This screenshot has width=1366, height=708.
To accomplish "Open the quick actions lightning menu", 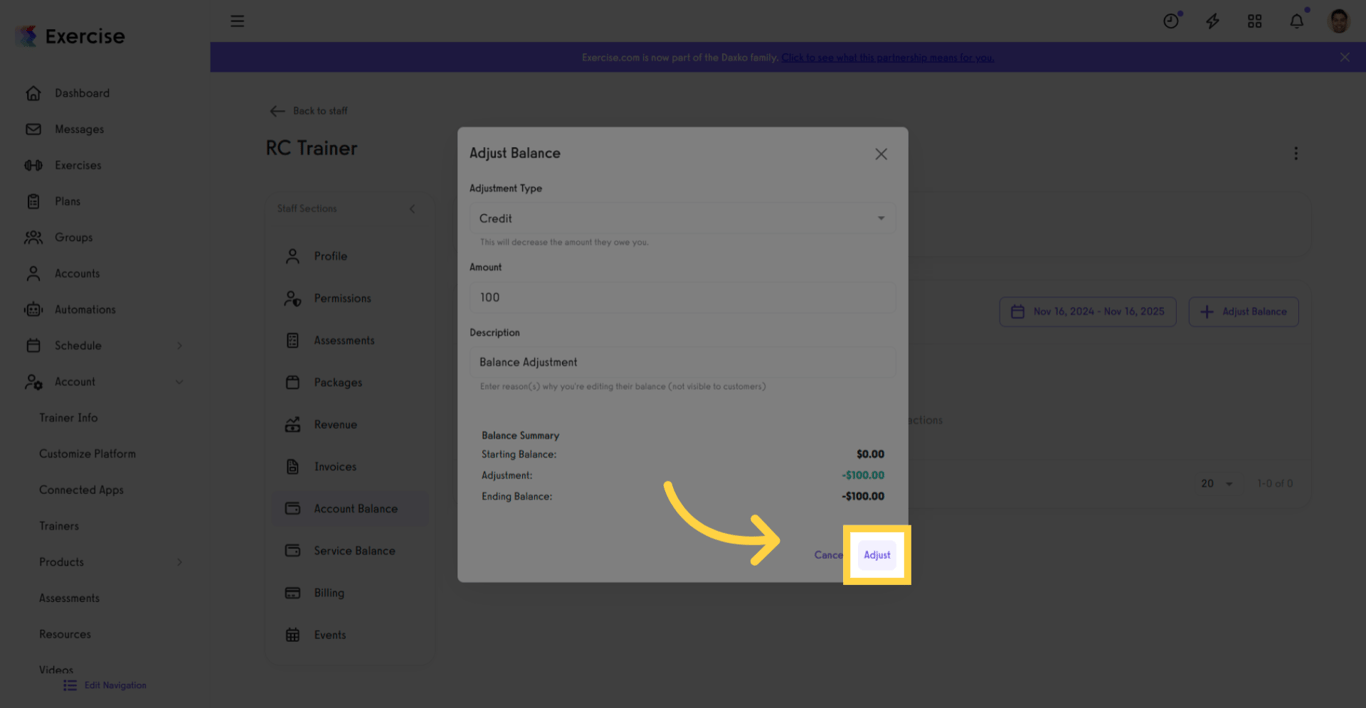I will tap(1212, 20).
